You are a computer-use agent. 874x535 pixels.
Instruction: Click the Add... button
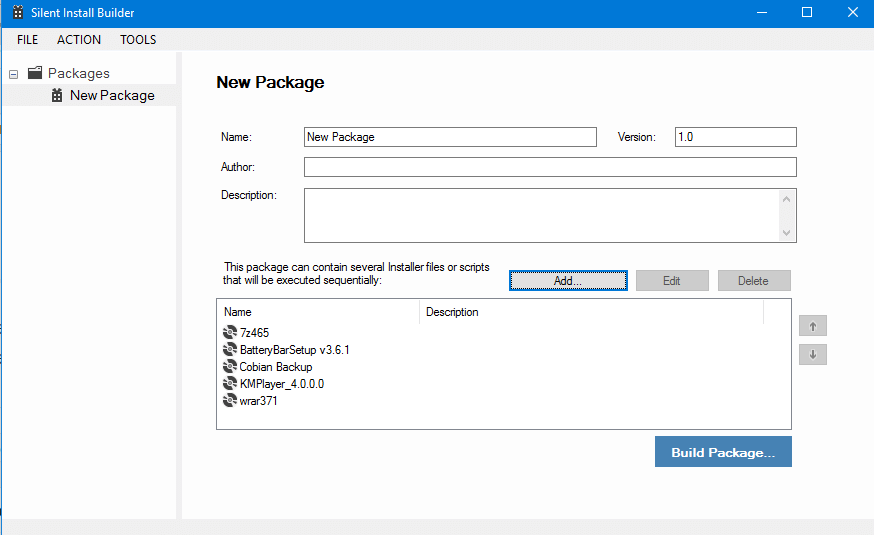[x=568, y=280]
